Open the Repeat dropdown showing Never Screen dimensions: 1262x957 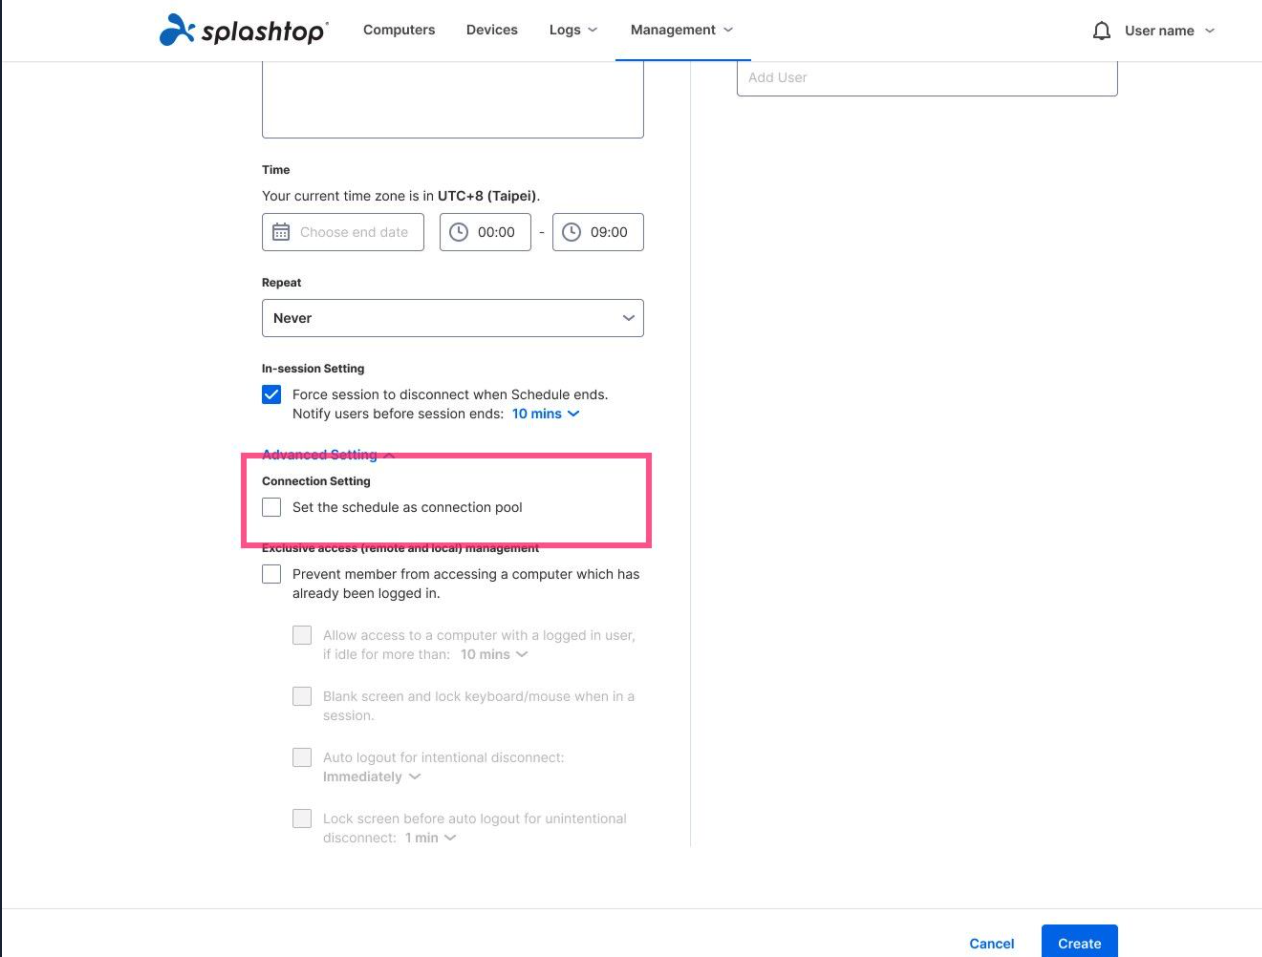(x=452, y=317)
